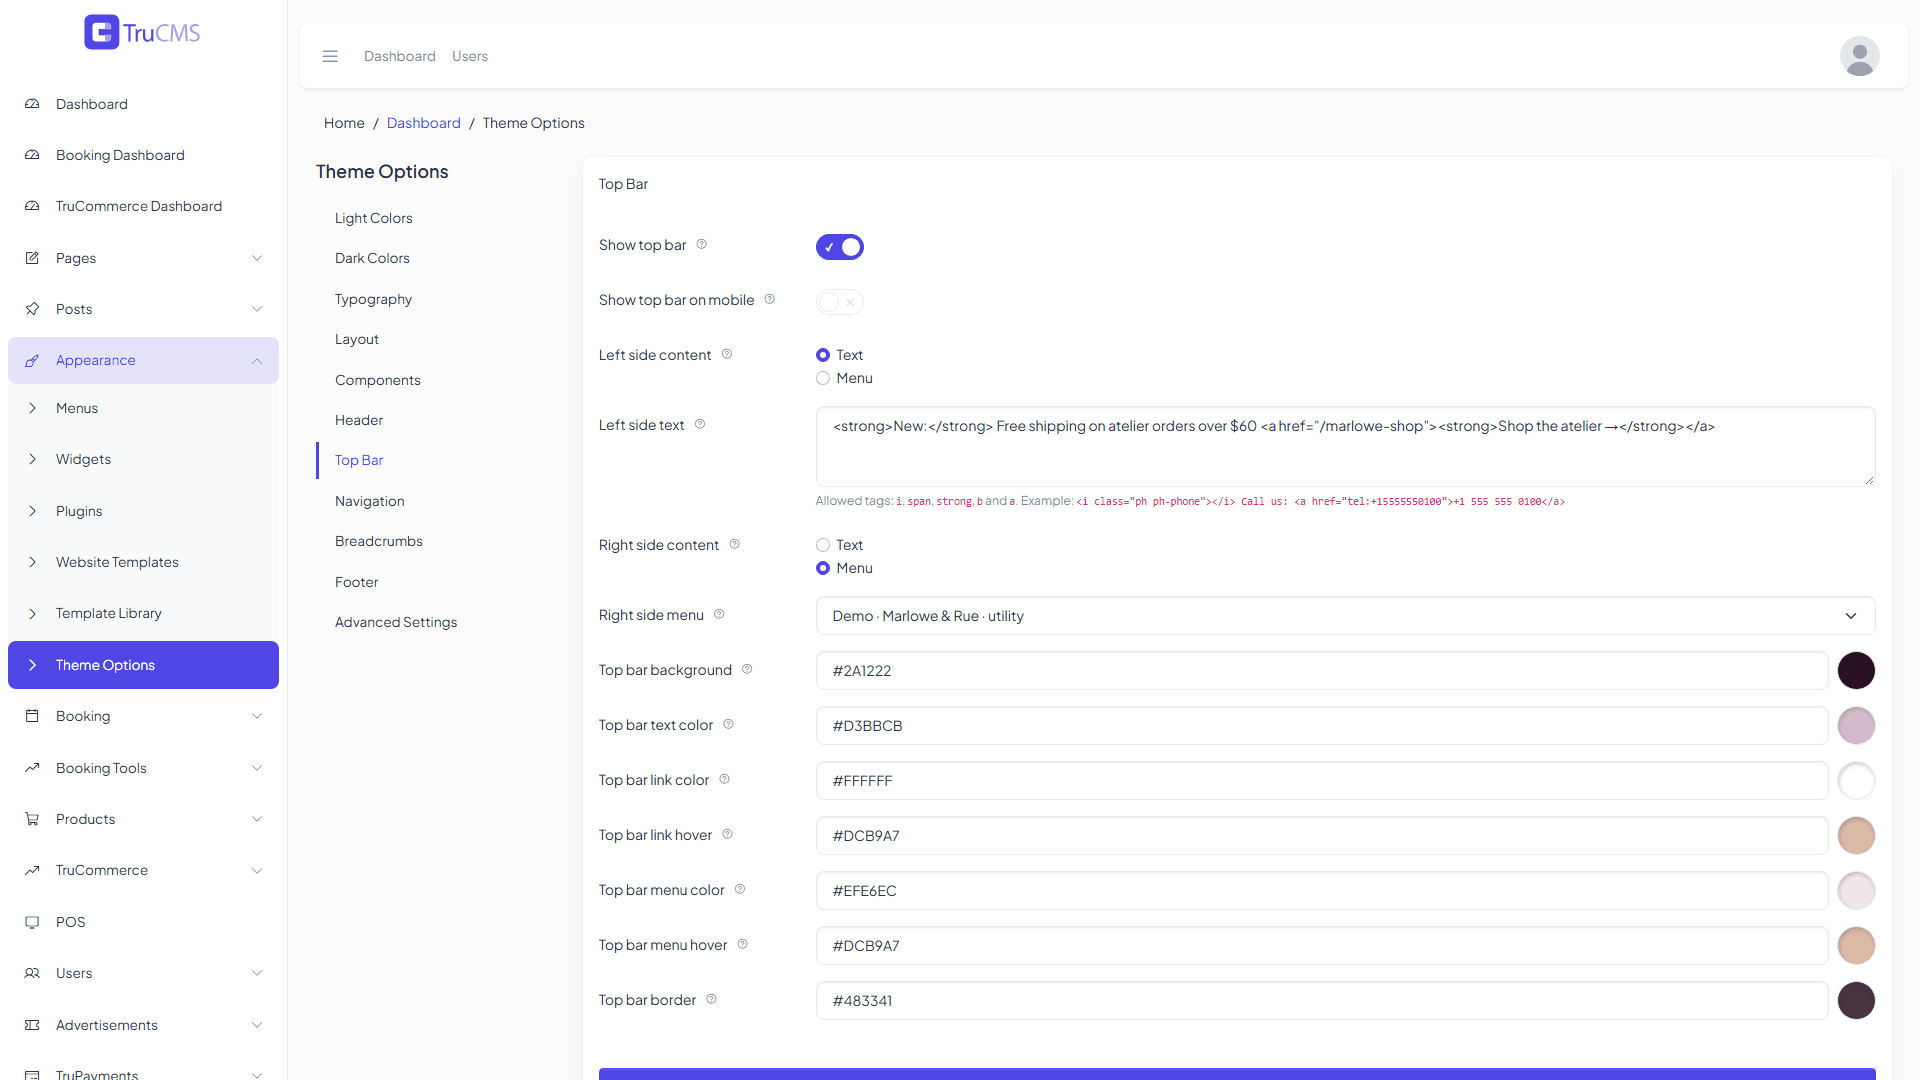The height and width of the screenshot is (1080, 1920).
Task: Select Text radio for Left side content
Action: (823, 355)
